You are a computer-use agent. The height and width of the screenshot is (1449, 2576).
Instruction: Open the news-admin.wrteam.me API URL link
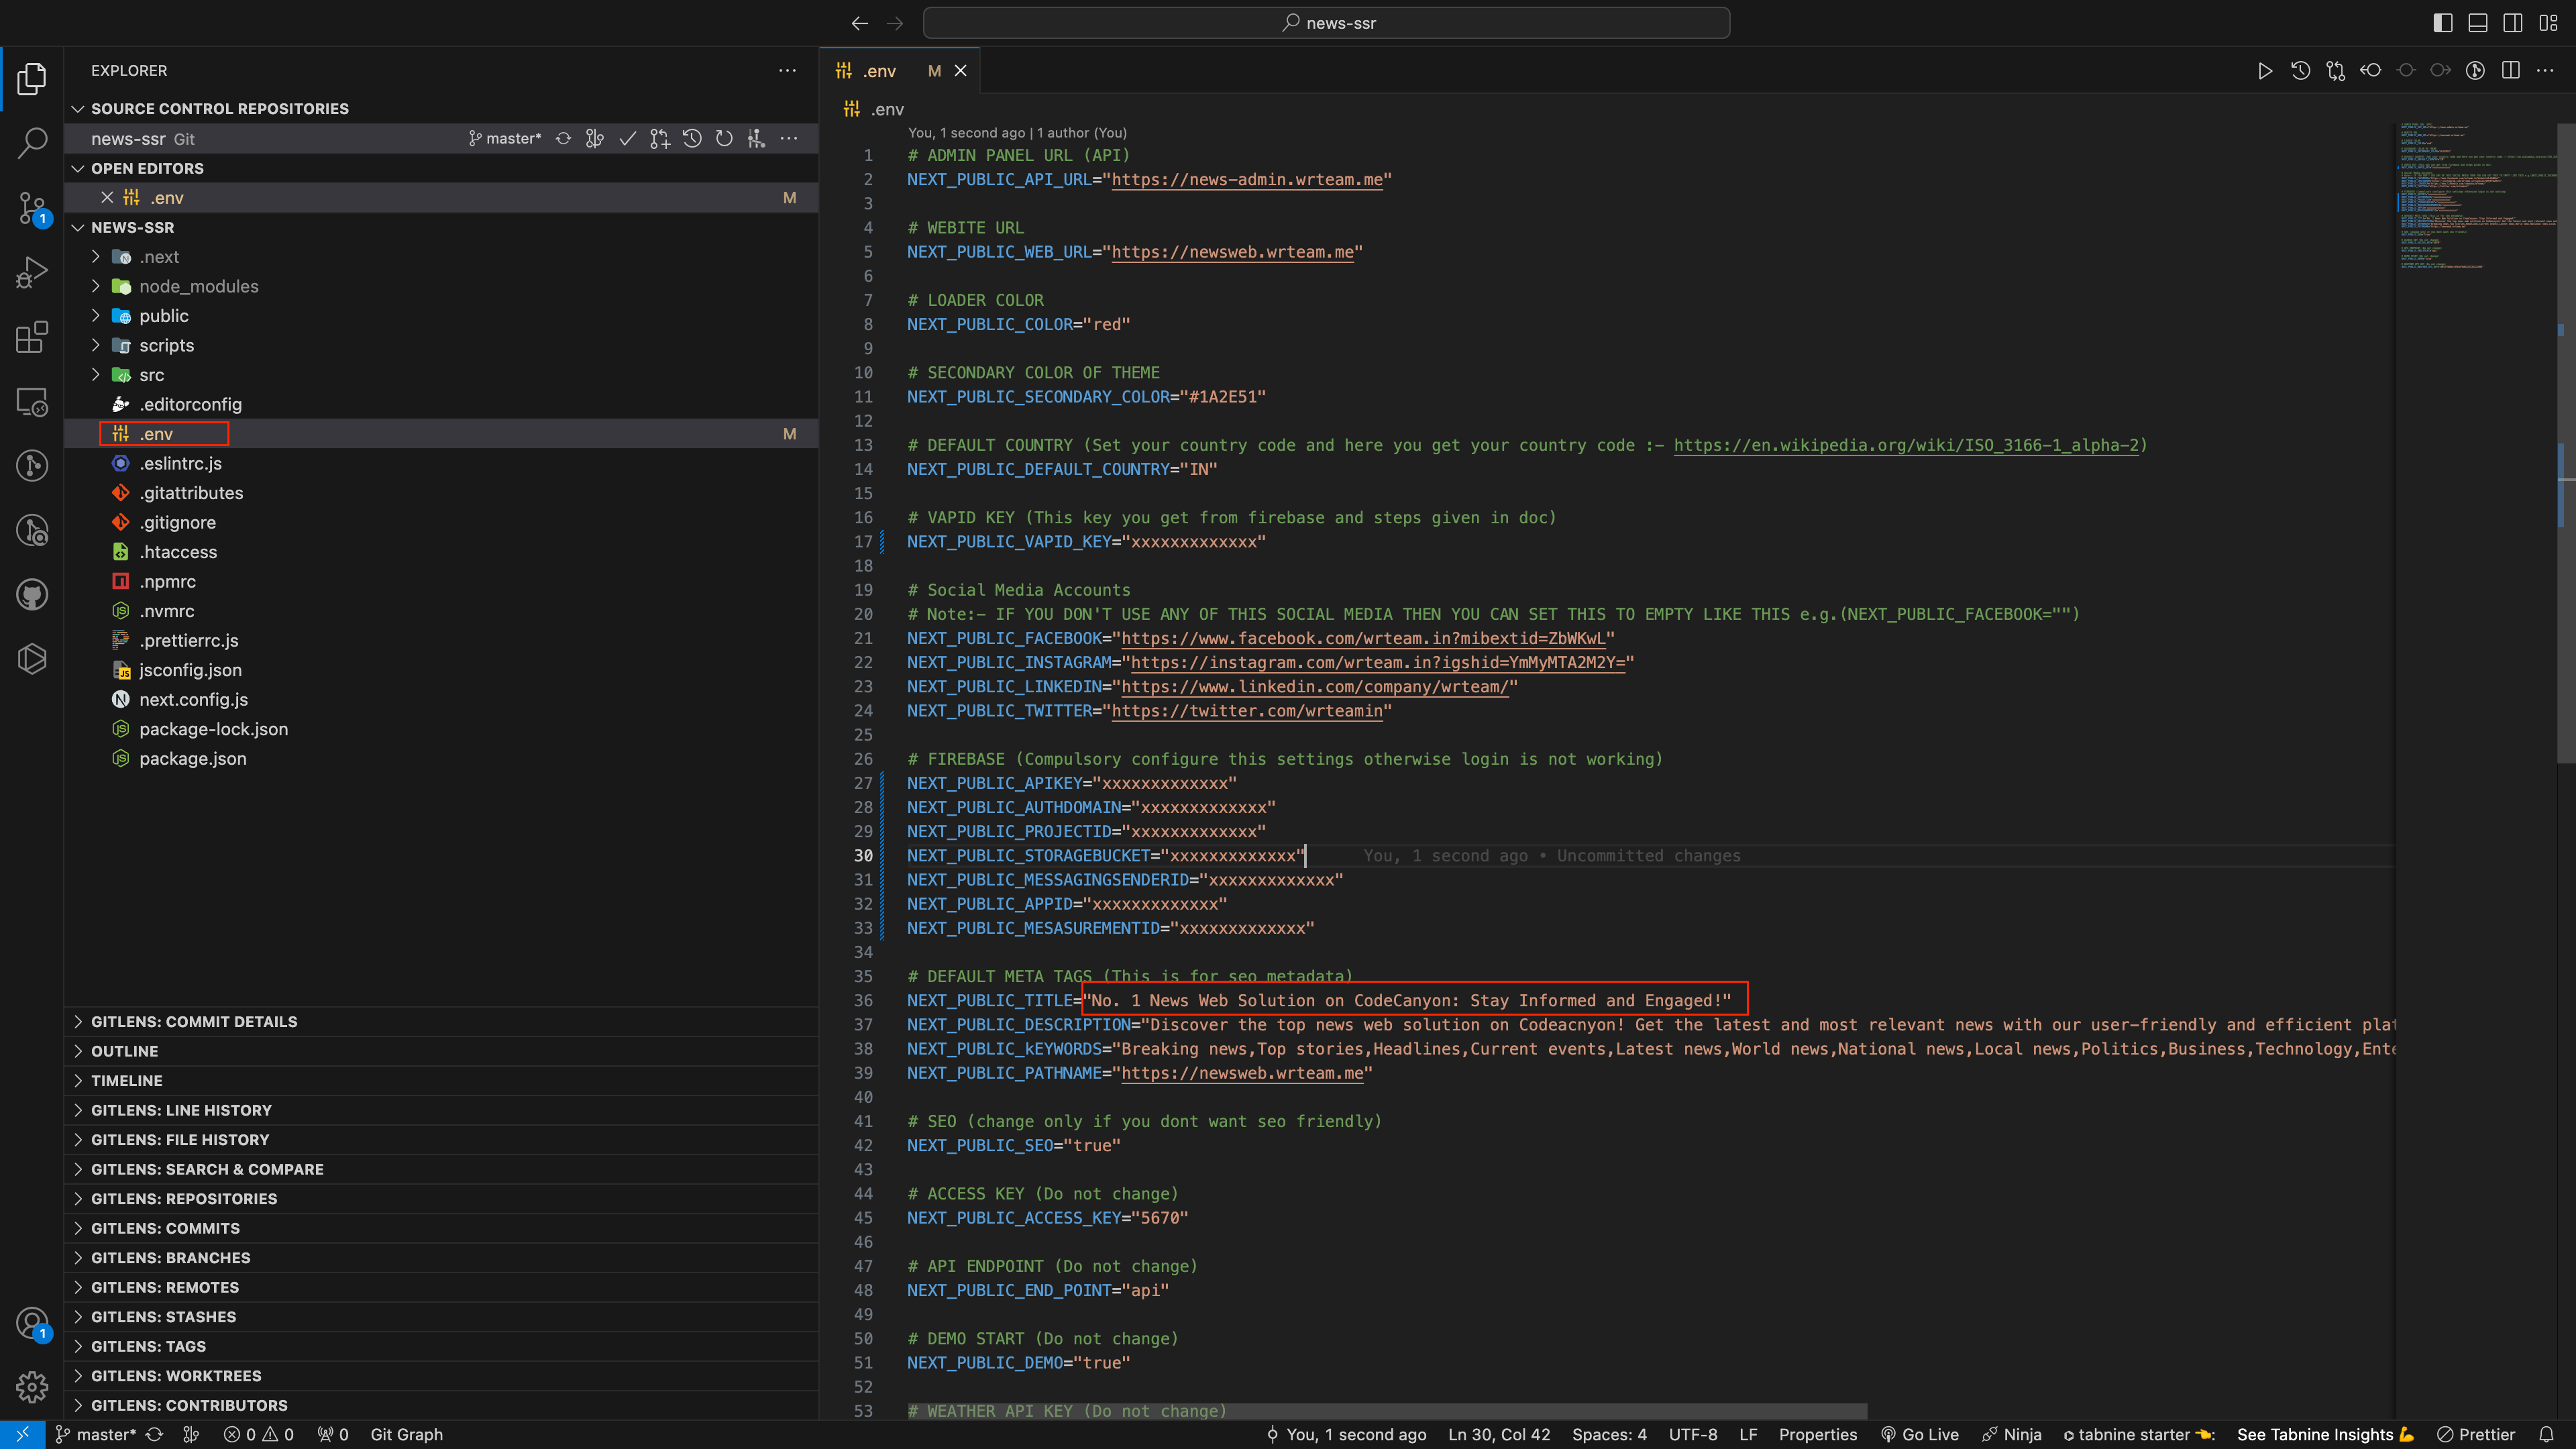(x=1247, y=180)
